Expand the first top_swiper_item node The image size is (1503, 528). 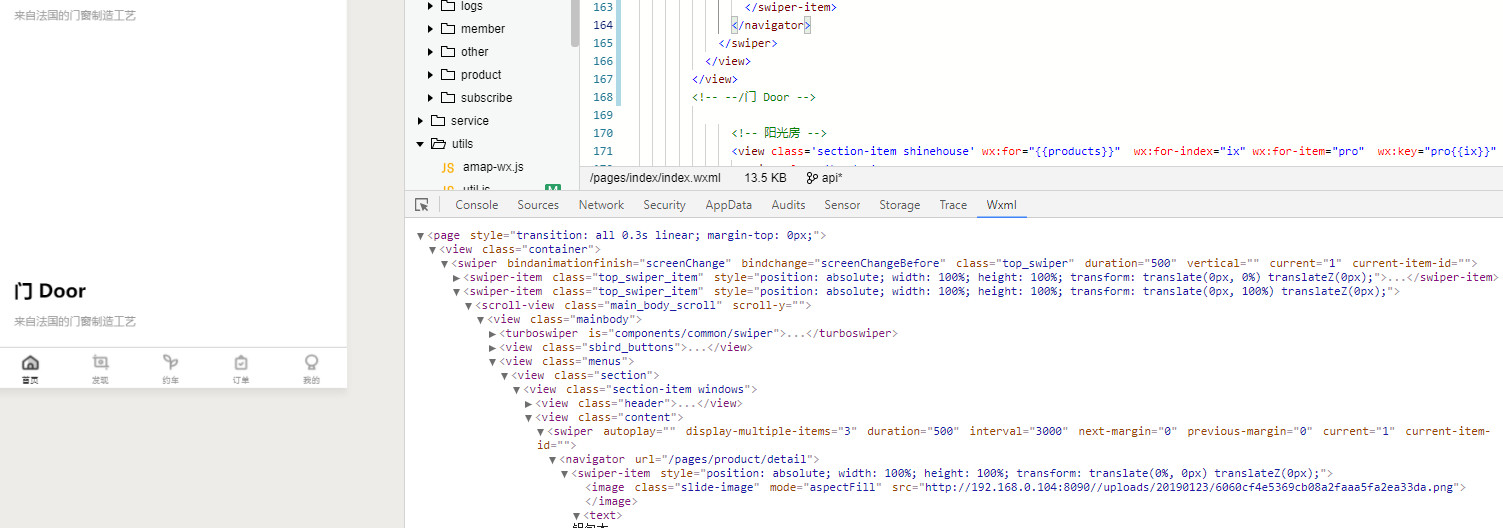457,278
